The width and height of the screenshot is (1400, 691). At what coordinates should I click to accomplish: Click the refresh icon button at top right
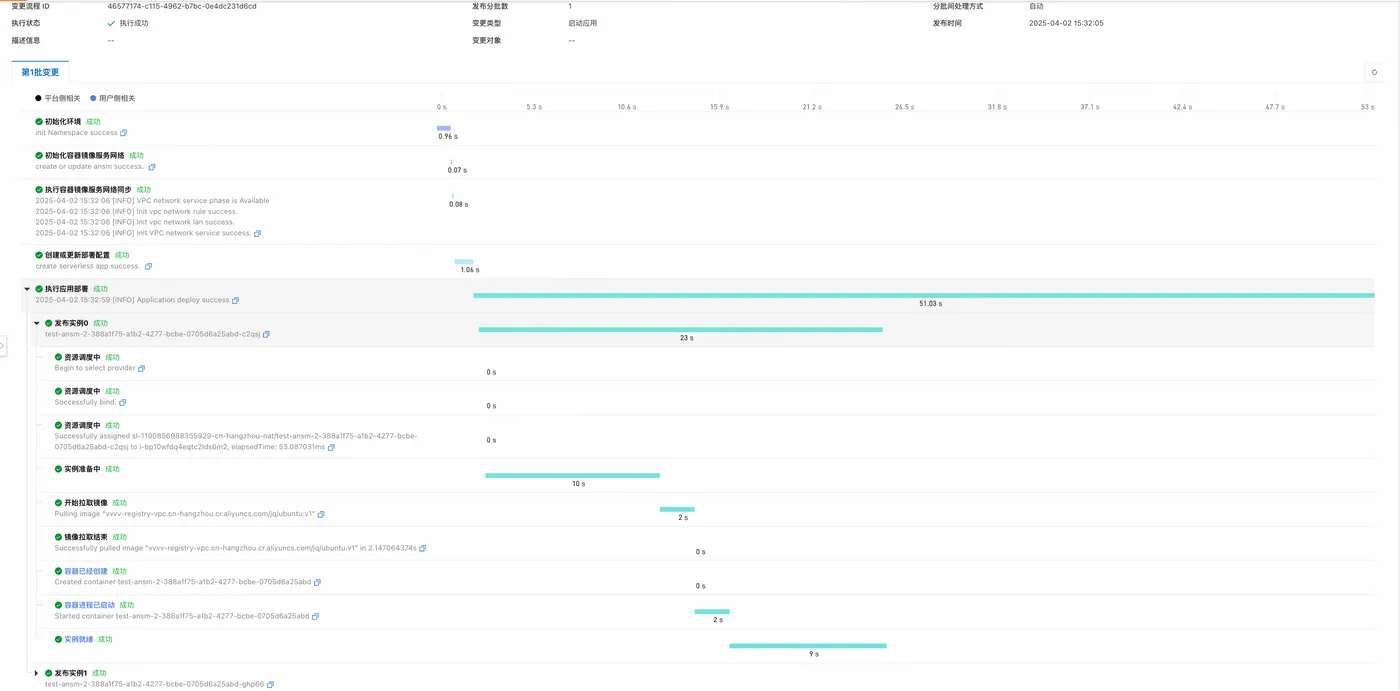pyautogui.click(x=1374, y=72)
